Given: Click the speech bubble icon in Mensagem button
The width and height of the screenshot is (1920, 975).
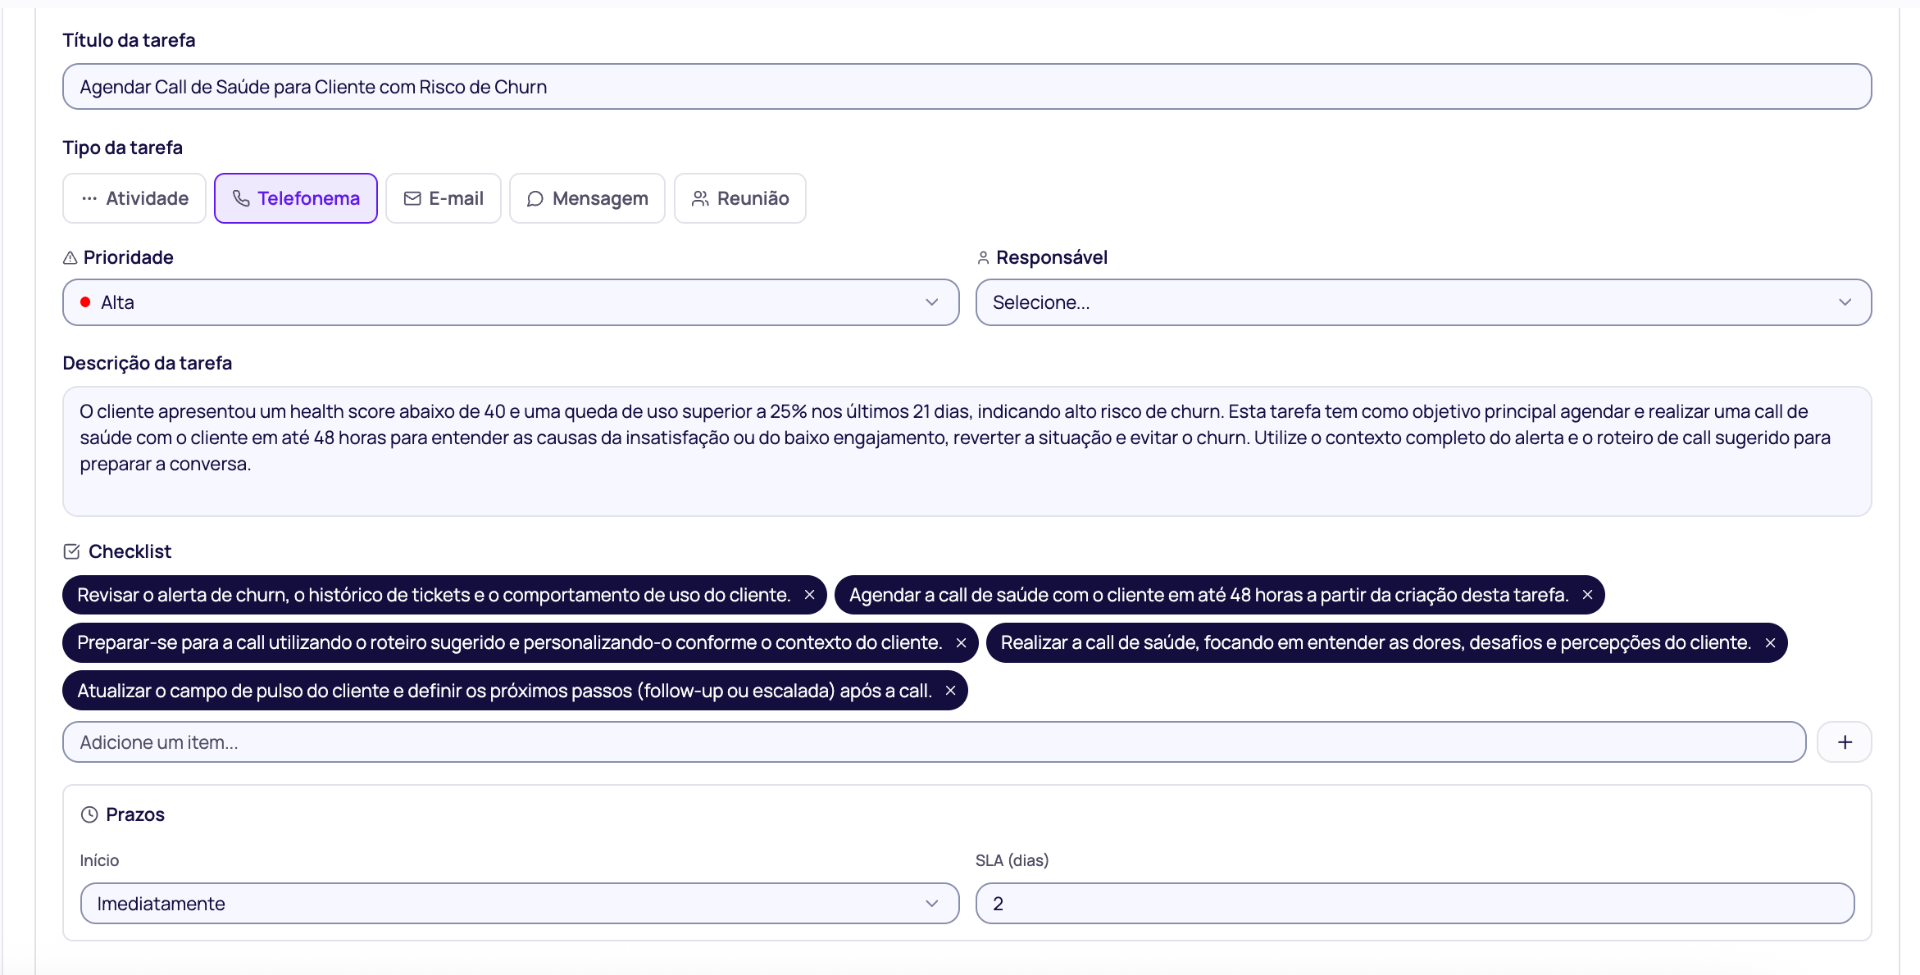Looking at the screenshot, I should click(x=535, y=199).
